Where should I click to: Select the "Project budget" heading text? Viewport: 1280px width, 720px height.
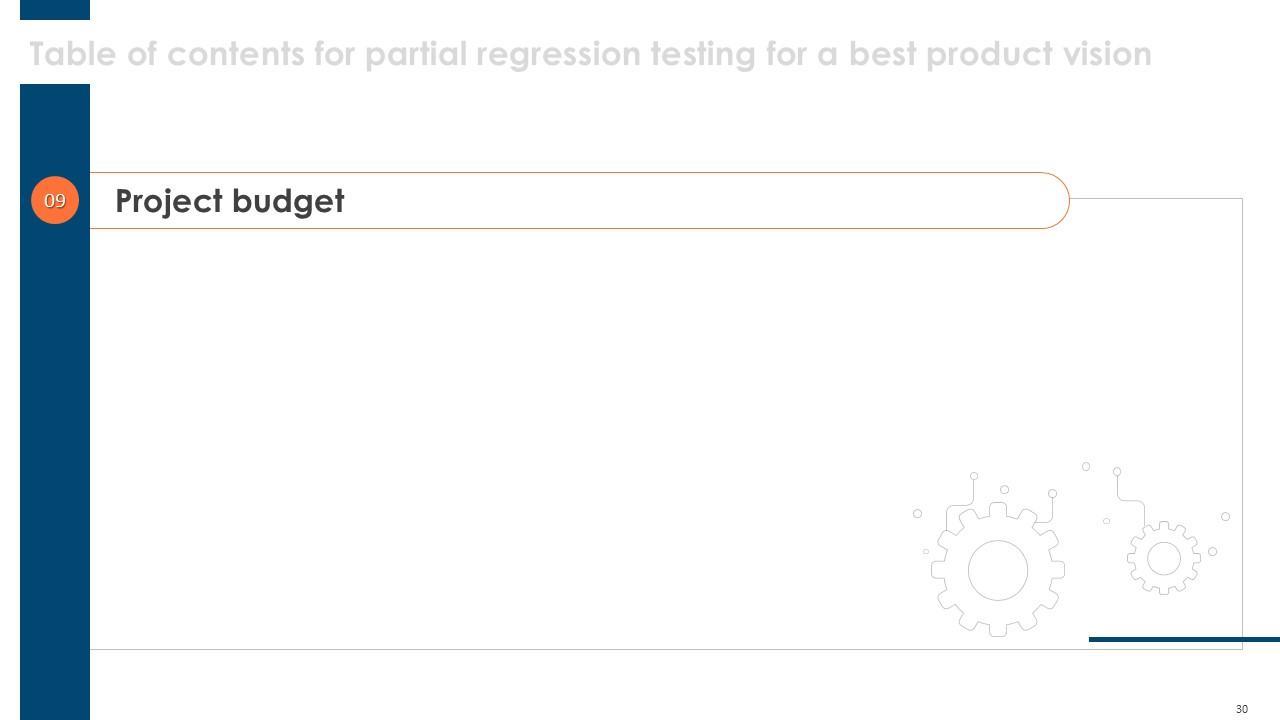(230, 201)
